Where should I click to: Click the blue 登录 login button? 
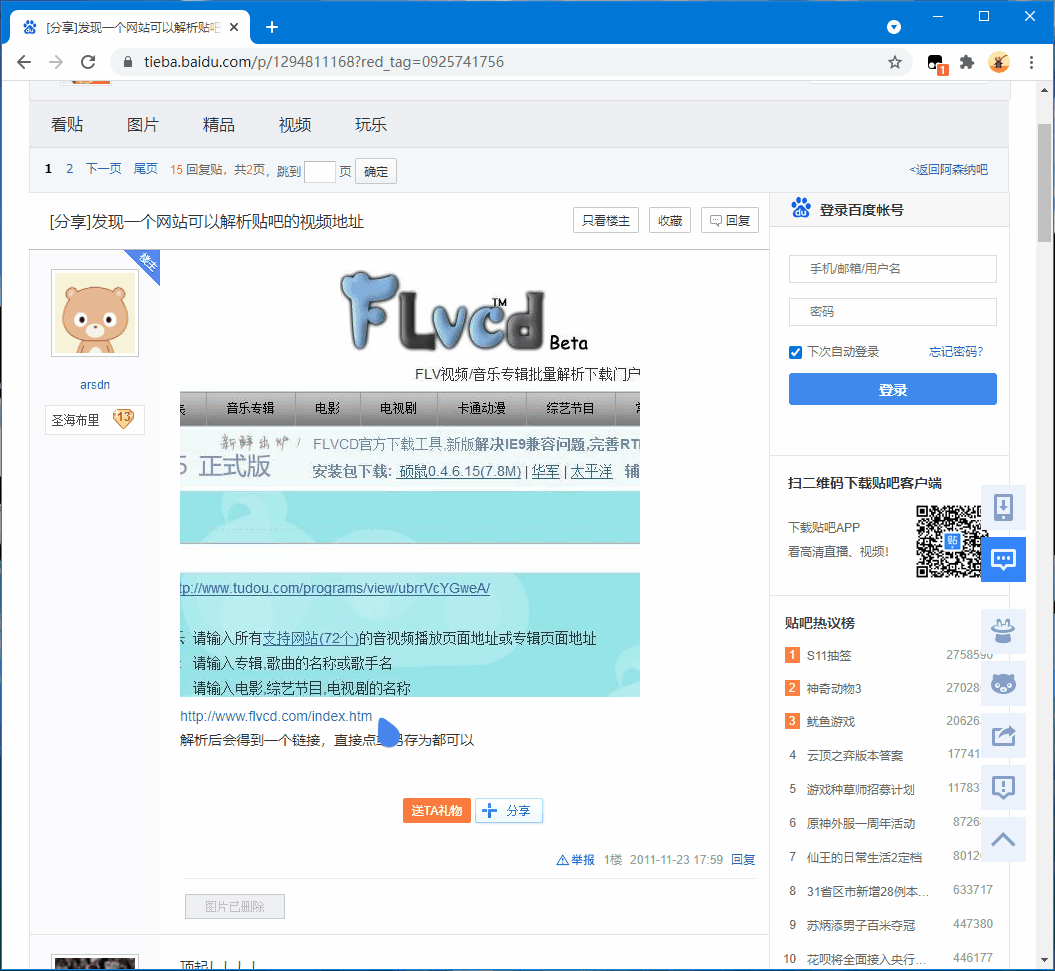[x=892, y=389]
